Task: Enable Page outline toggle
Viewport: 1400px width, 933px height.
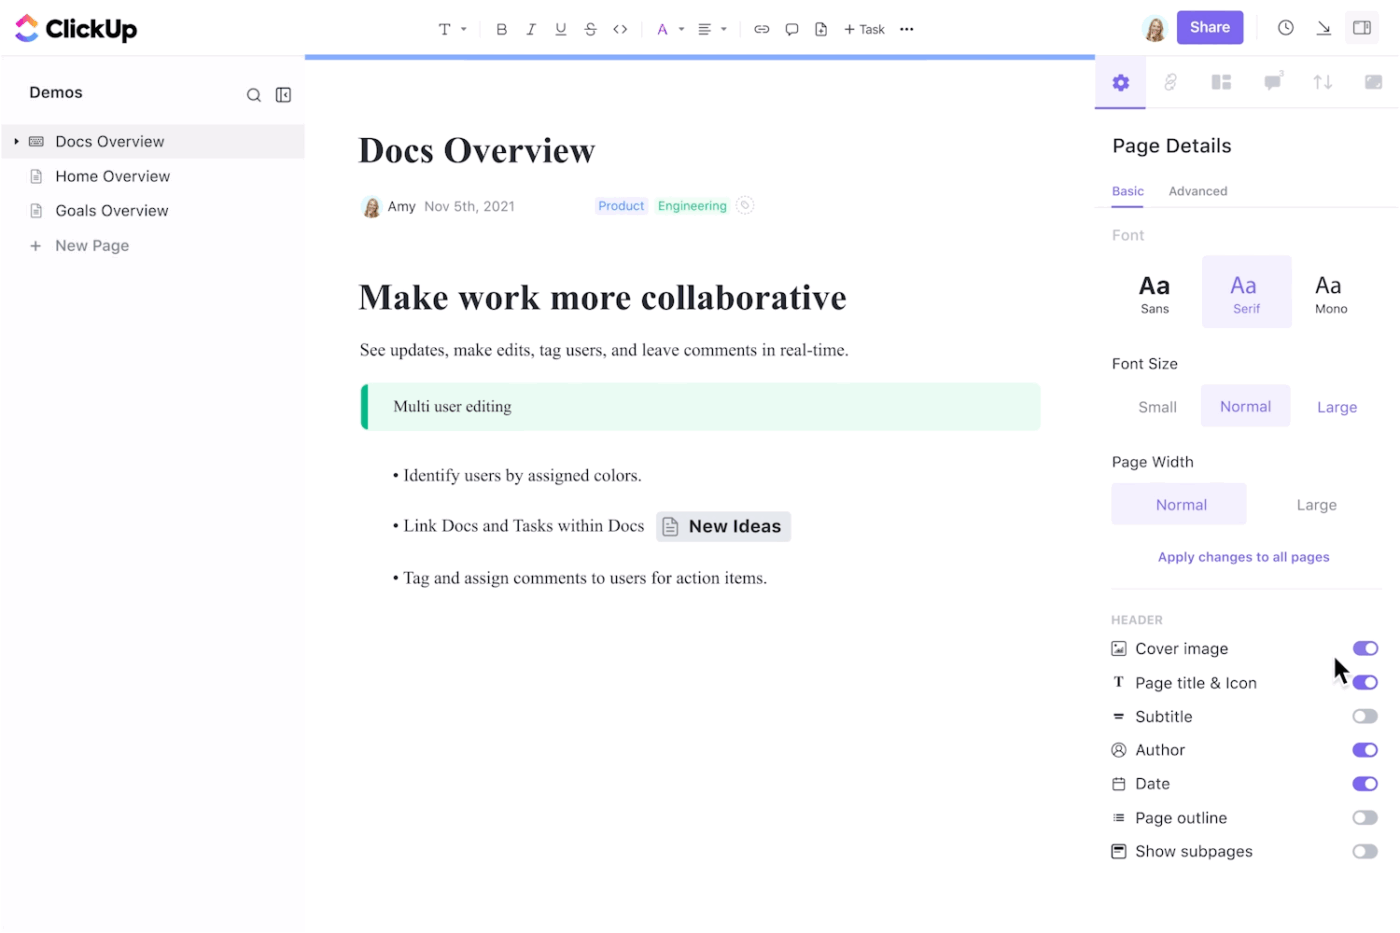Action: click(1365, 818)
